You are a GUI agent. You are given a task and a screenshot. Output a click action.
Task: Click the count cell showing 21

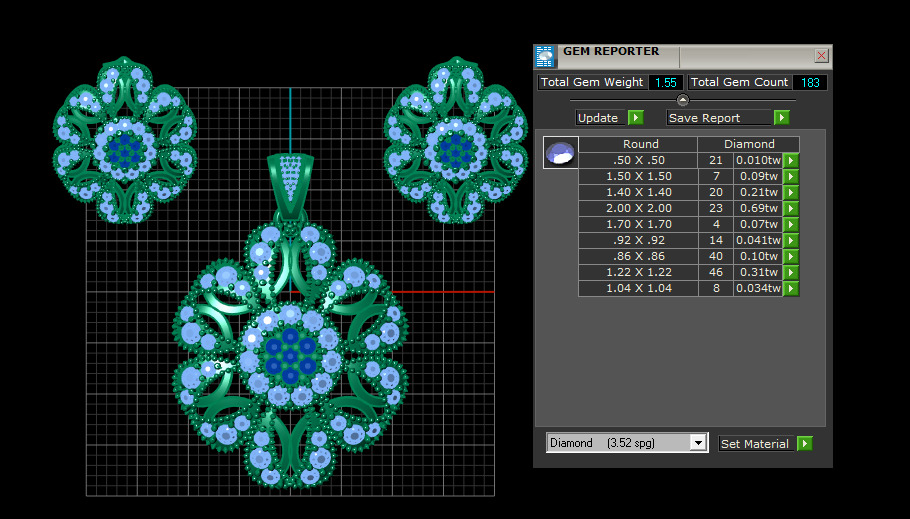(x=716, y=160)
